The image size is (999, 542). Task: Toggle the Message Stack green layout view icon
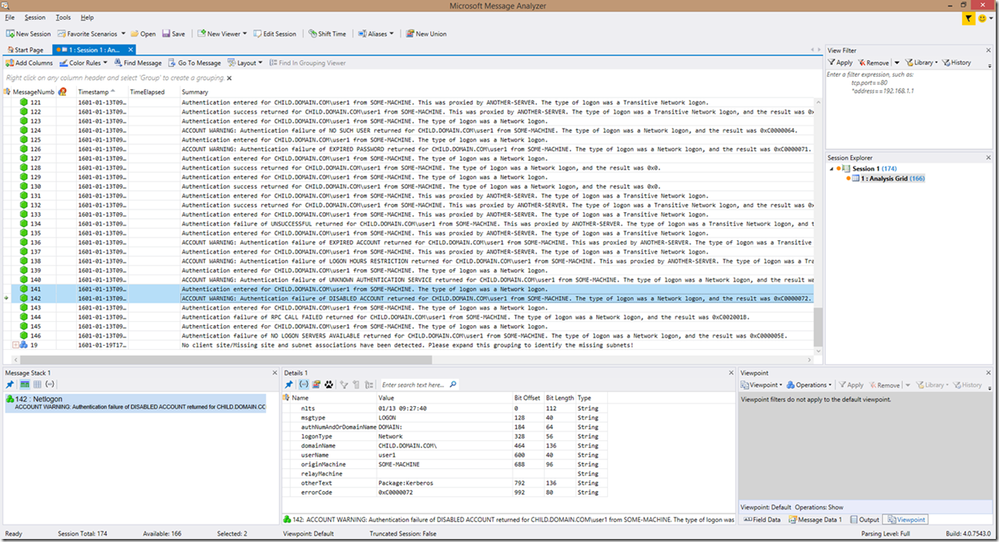click(24, 385)
